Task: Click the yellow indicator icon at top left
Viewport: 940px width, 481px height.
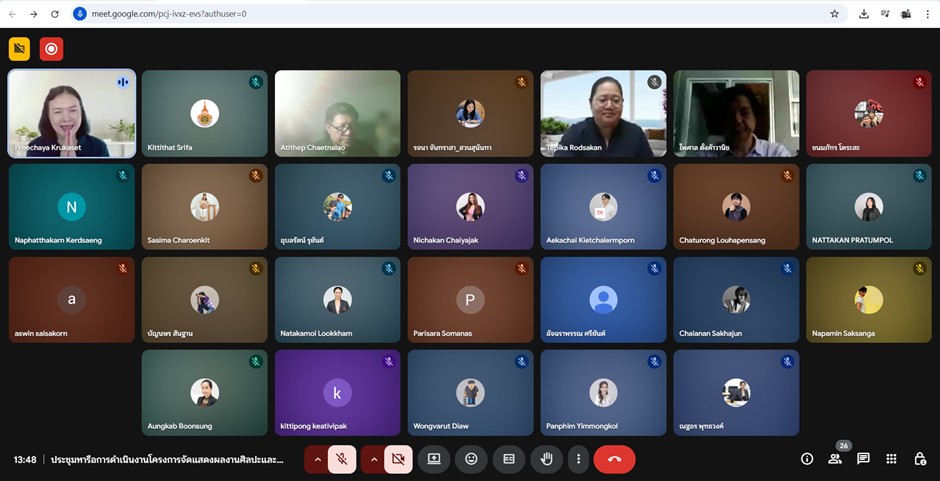Action: pyautogui.click(x=19, y=48)
